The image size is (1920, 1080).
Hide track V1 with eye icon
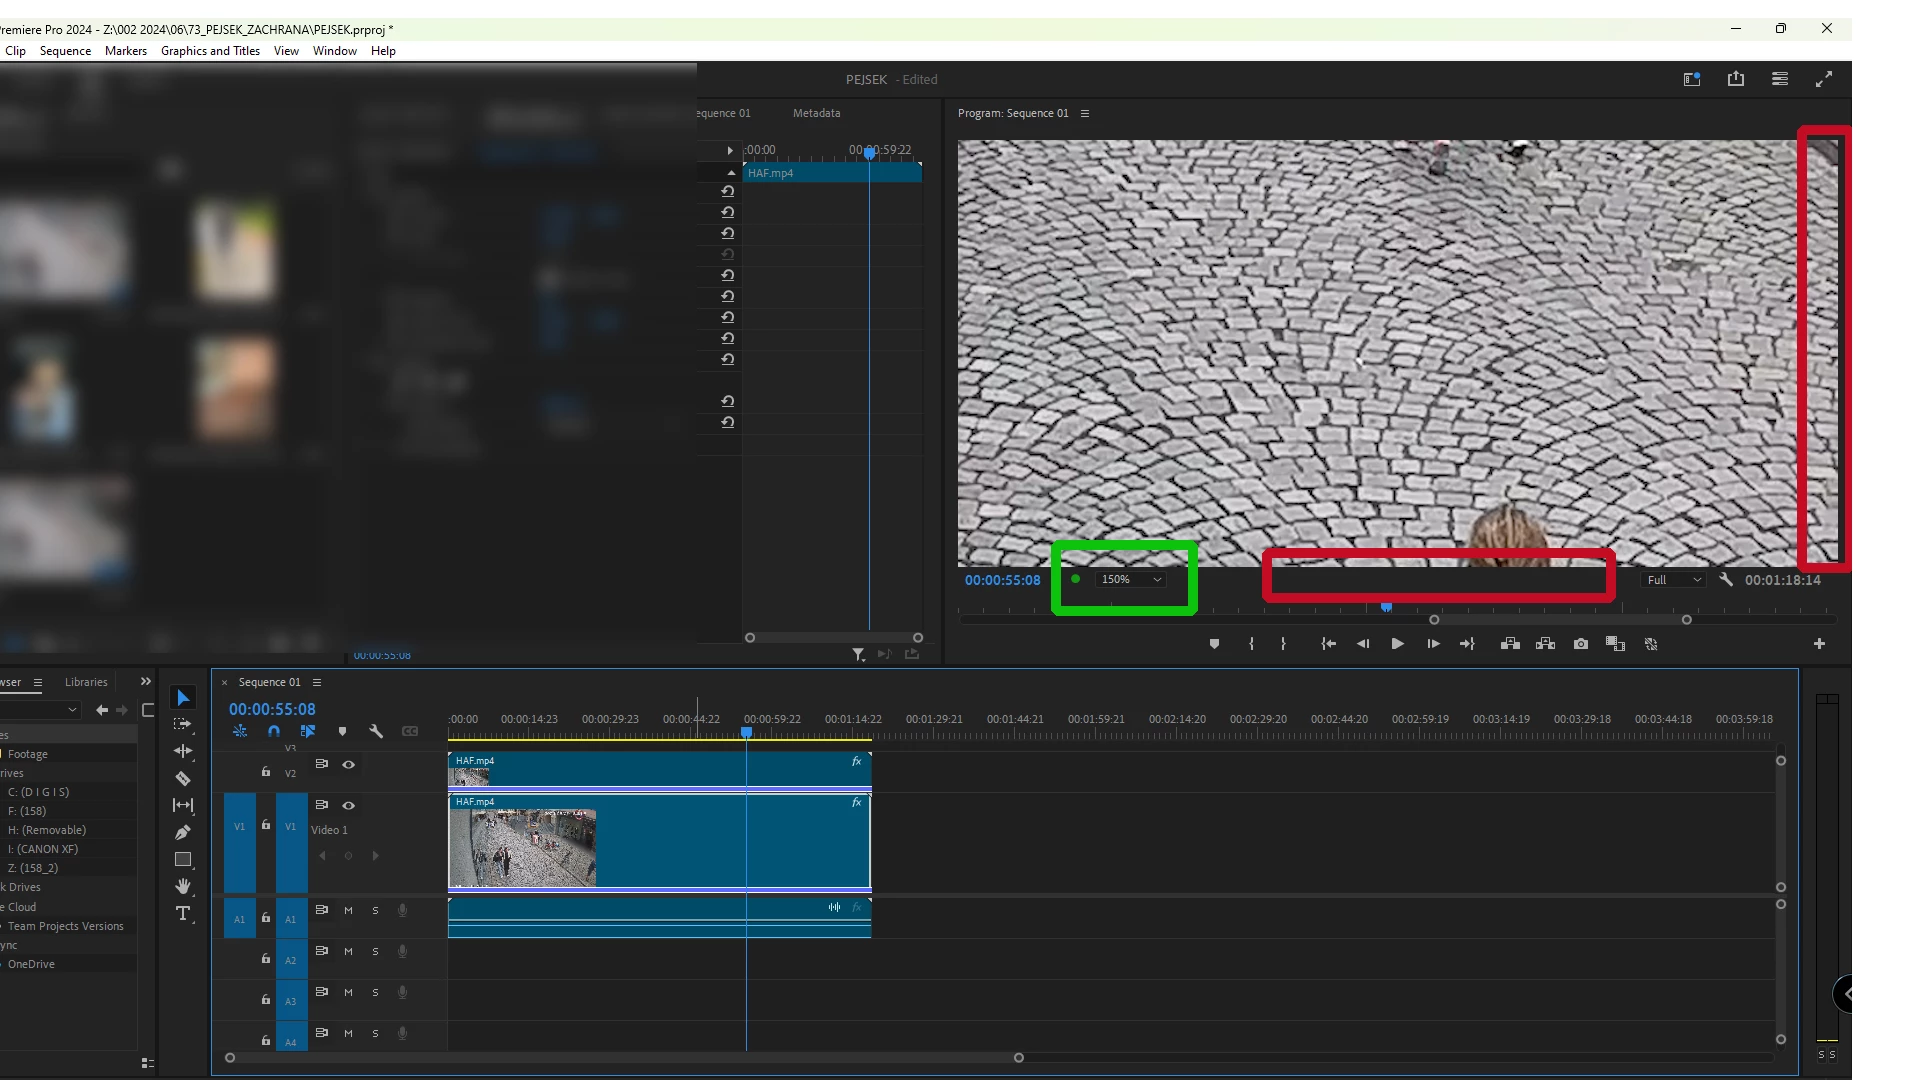349,805
